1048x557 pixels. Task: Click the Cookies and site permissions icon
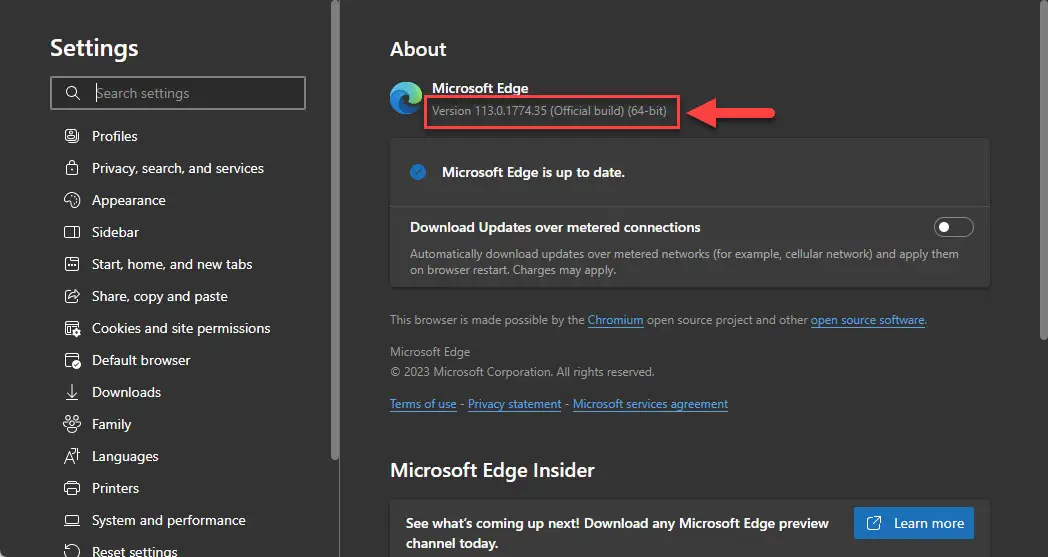pos(72,328)
